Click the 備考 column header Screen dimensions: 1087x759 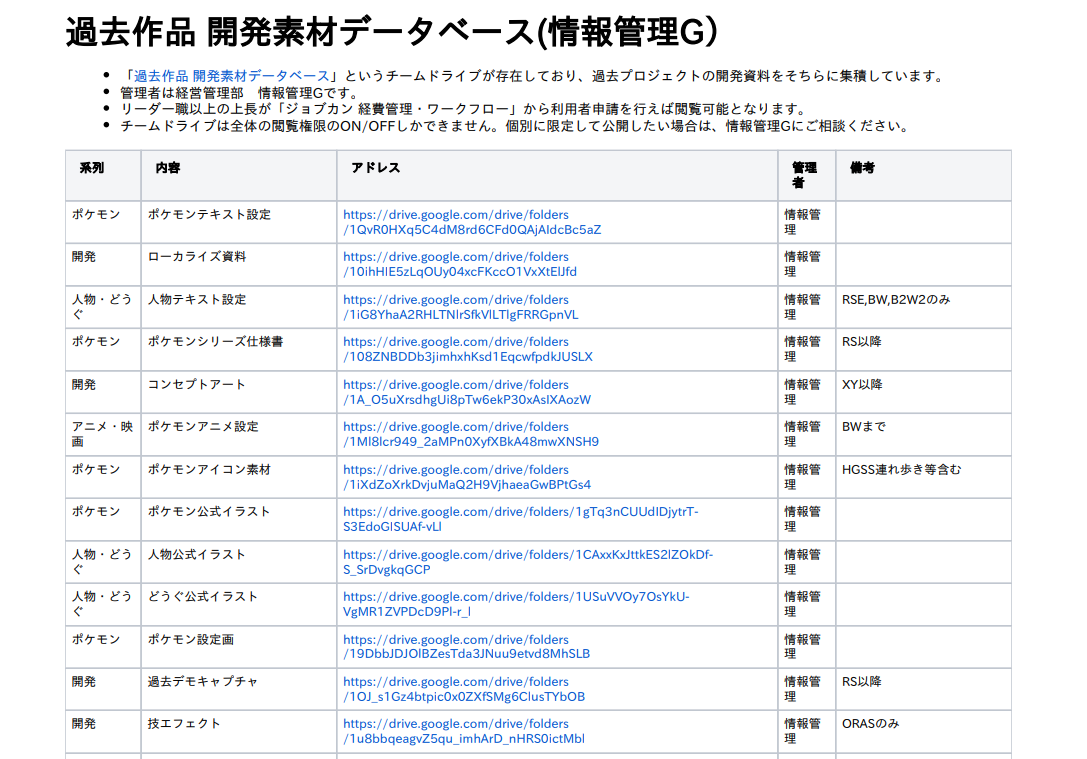(x=862, y=168)
